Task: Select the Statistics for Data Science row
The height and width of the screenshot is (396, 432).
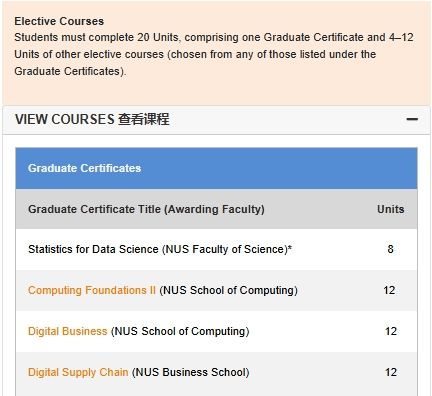Action: [x=216, y=249]
